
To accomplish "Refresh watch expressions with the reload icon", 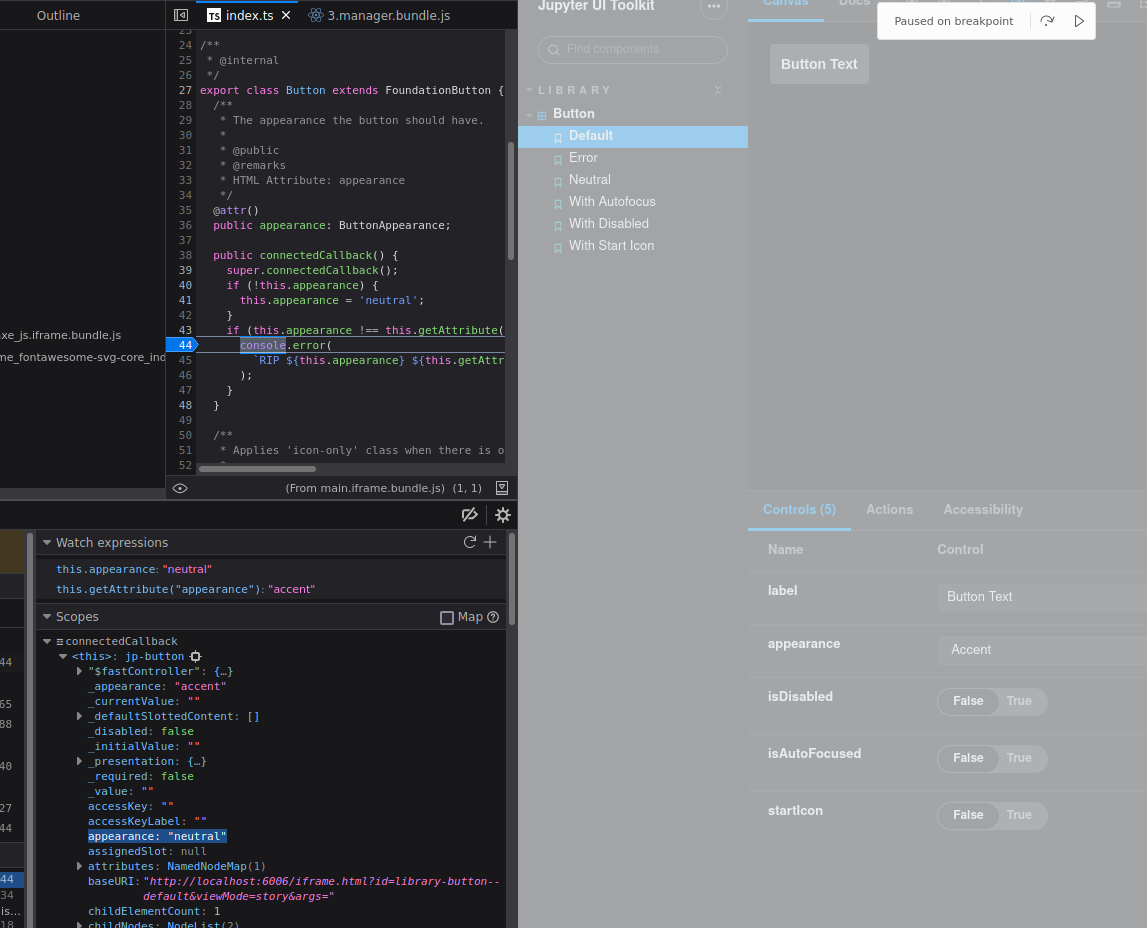I will [x=469, y=541].
